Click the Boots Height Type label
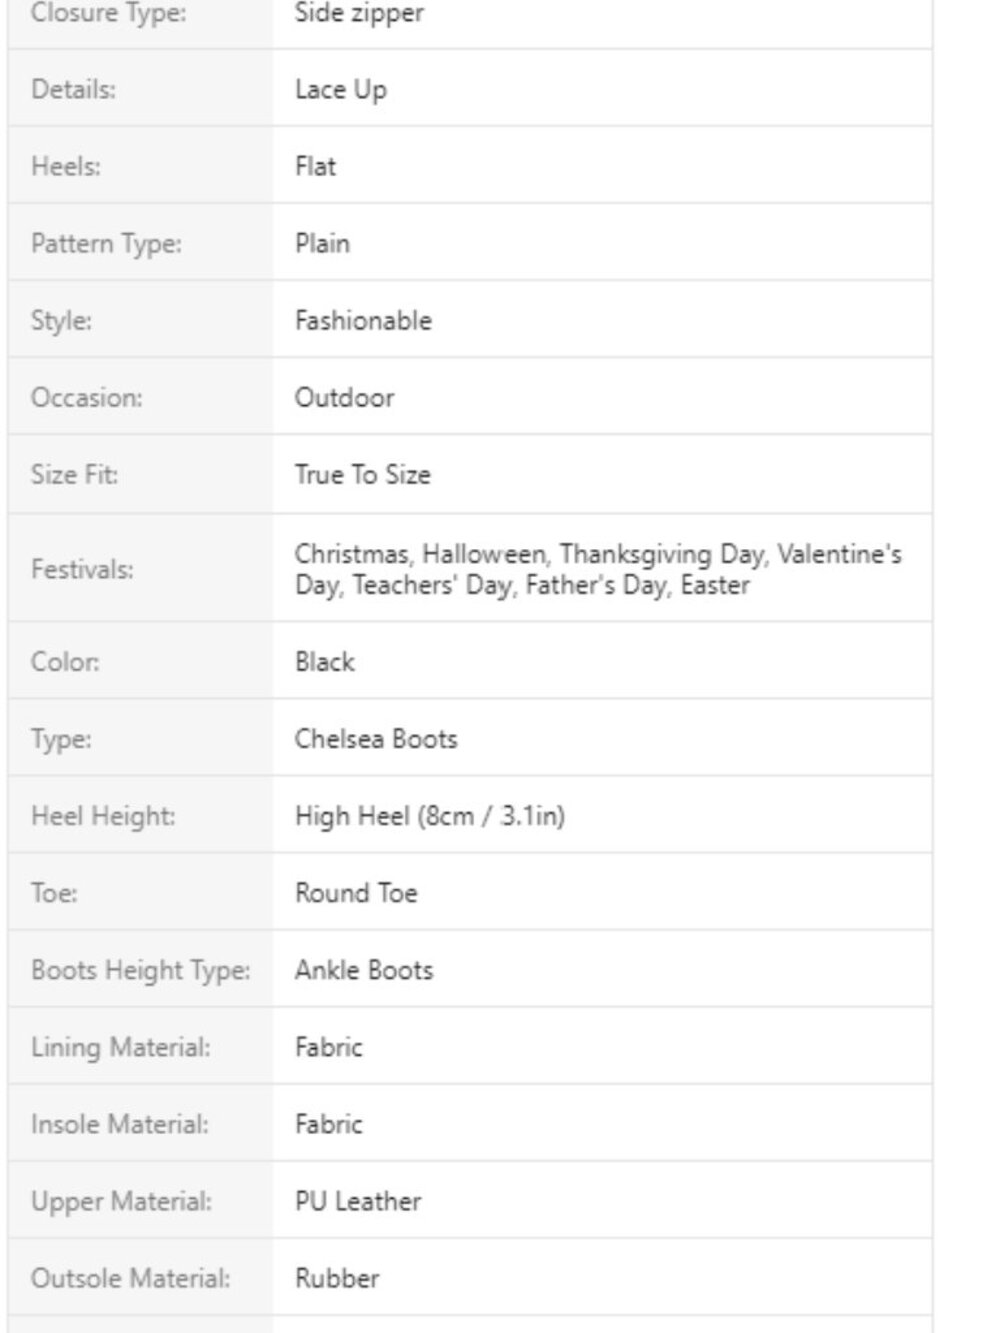The image size is (1000, 1333). tap(141, 970)
